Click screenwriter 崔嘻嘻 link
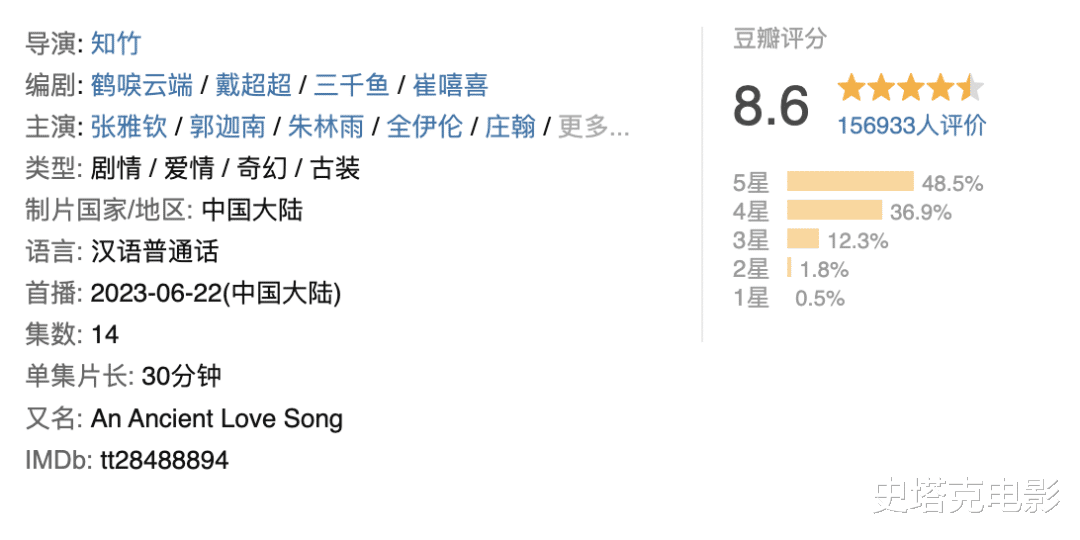The height and width of the screenshot is (540, 1080). tap(449, 85)
